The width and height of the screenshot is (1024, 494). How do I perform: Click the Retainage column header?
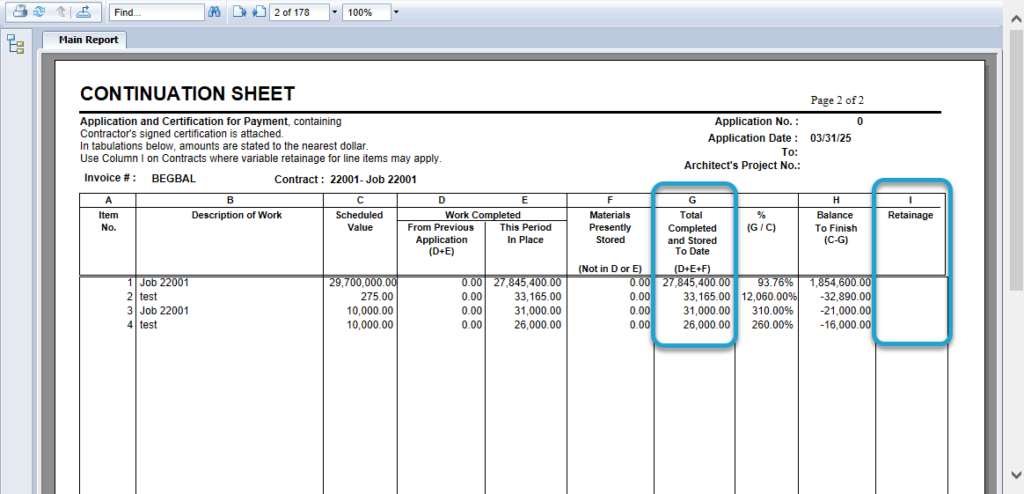click(x=910, y=215)
